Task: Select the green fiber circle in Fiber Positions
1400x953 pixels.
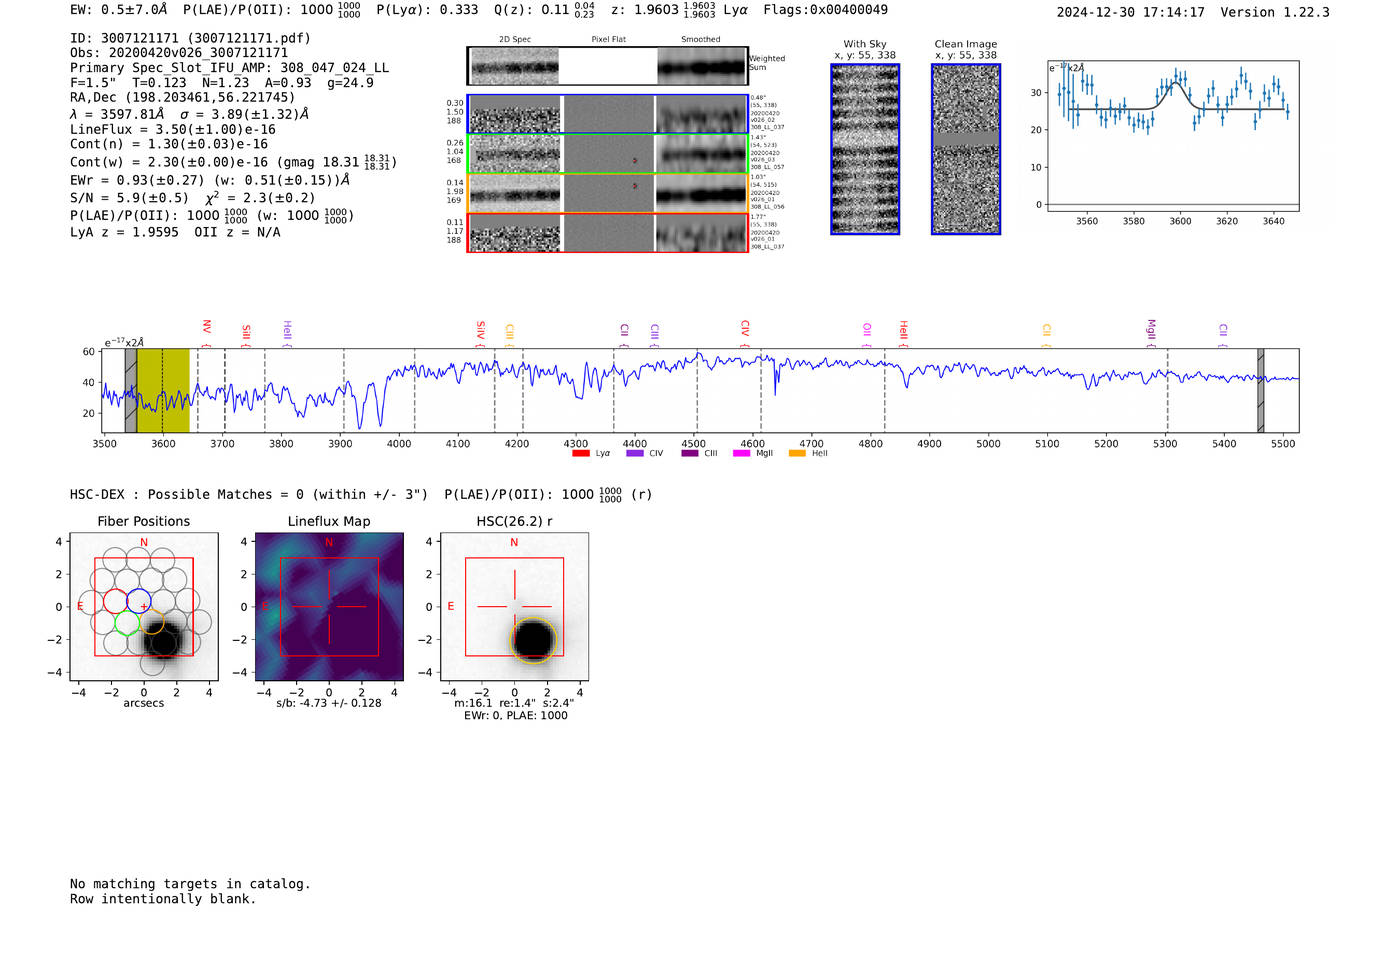Action: [x=127, y=623]
